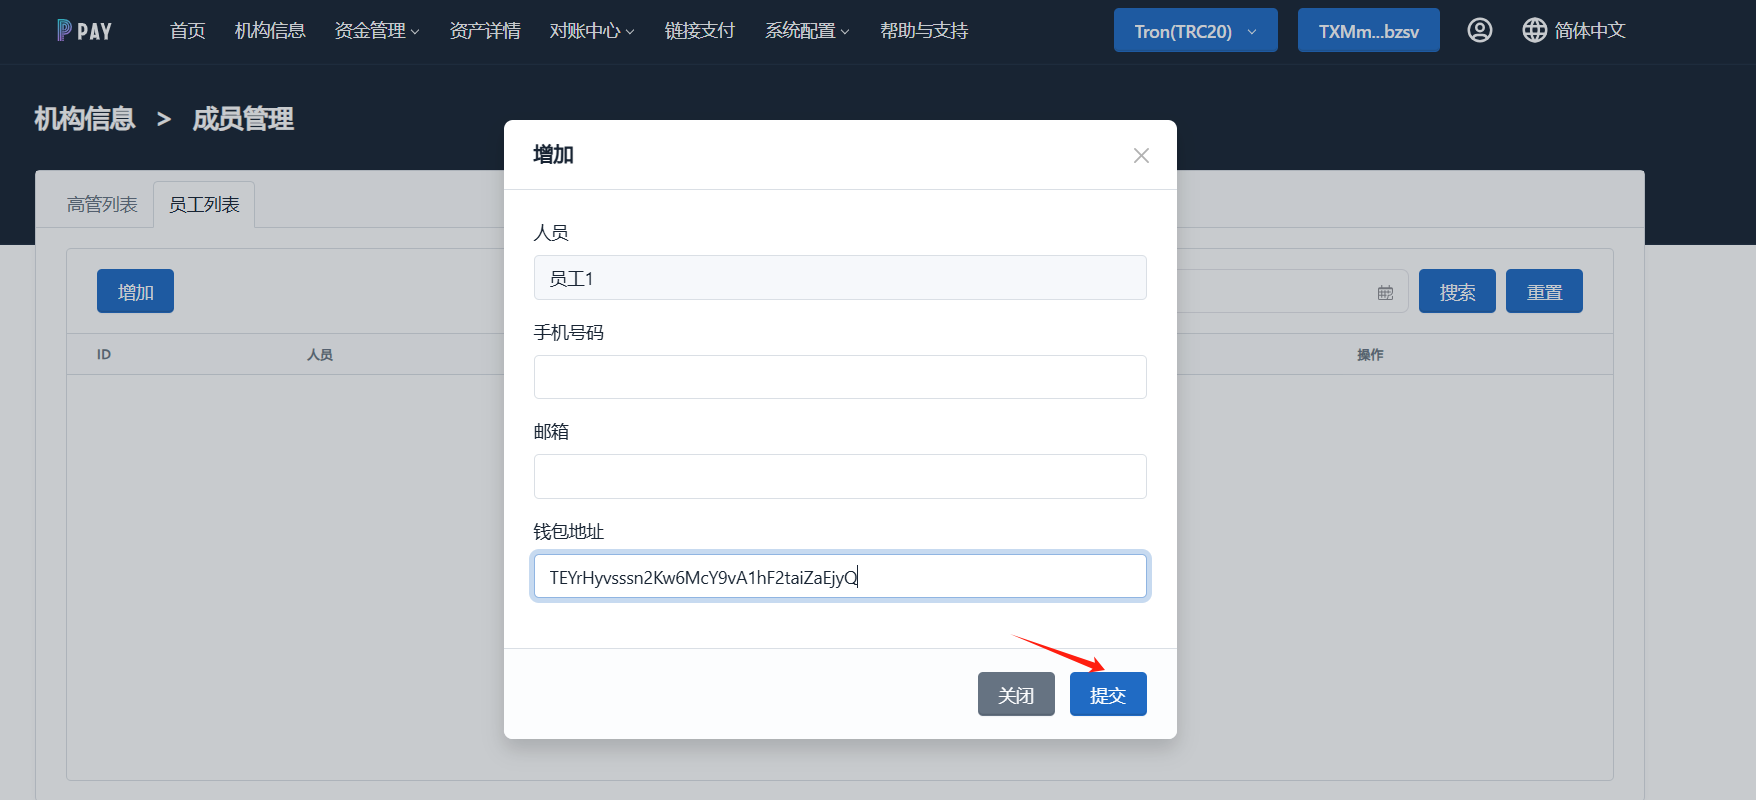Viewport: 1756px width, 800px height.
Task: Switch to the 高管列表 tab
Action: [102, 204]
